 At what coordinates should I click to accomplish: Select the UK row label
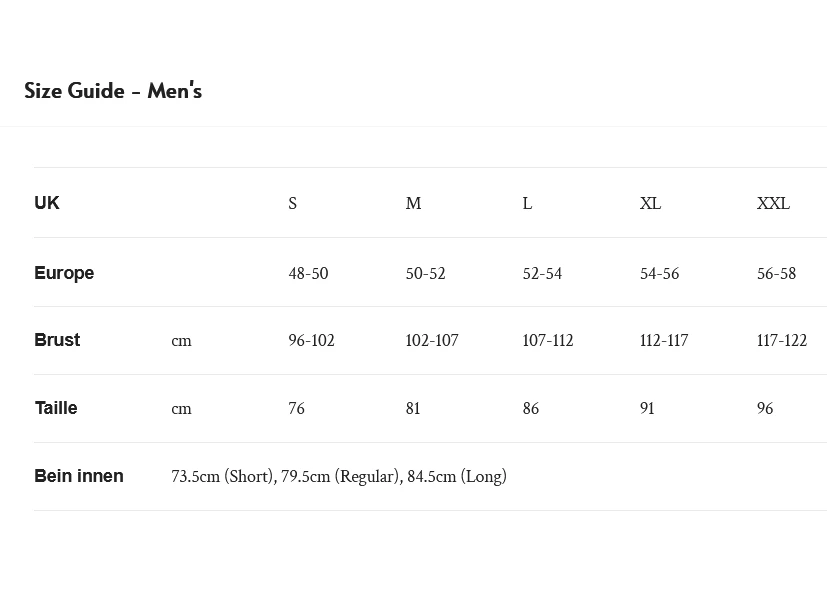[x=47, y=203]
